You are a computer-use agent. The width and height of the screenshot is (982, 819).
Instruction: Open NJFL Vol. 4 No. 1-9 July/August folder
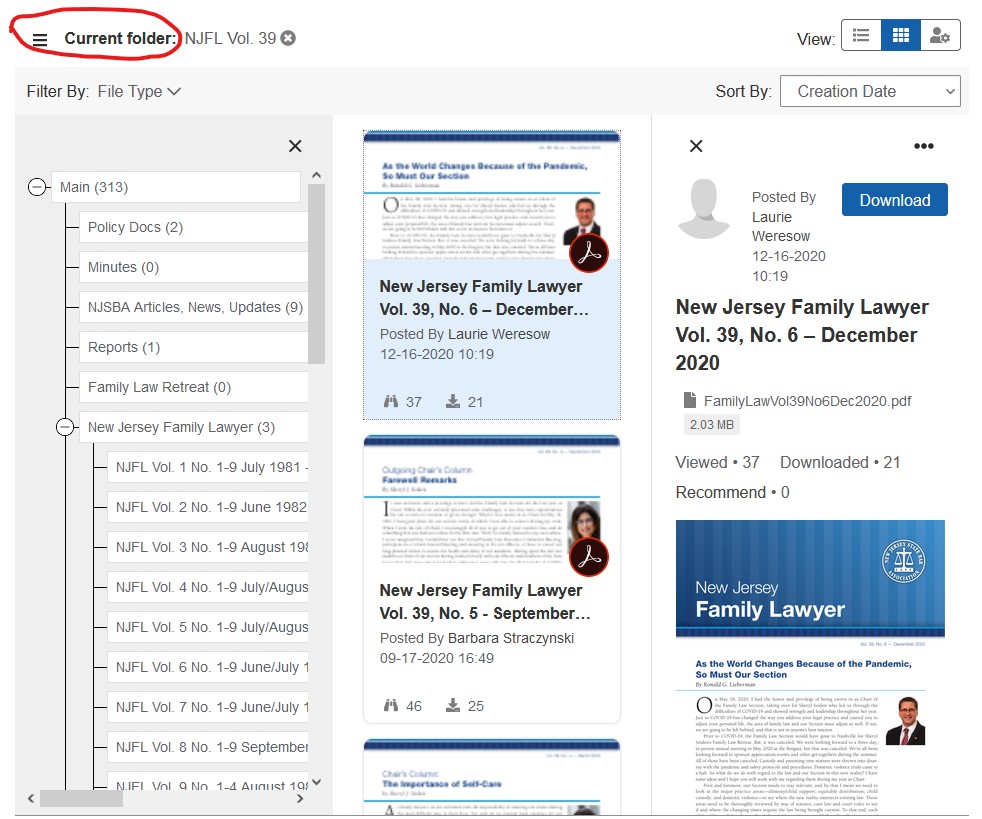click(x=208, y=587)
